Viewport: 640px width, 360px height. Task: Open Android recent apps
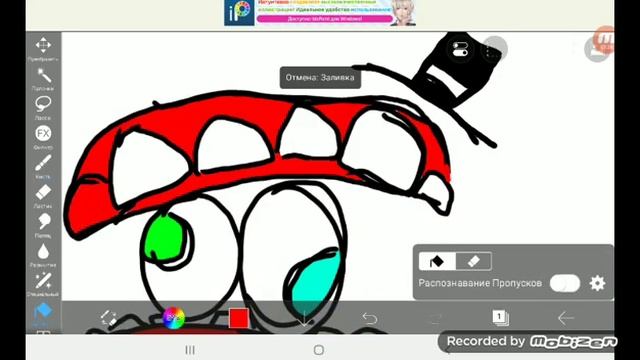tap(190, 350)
